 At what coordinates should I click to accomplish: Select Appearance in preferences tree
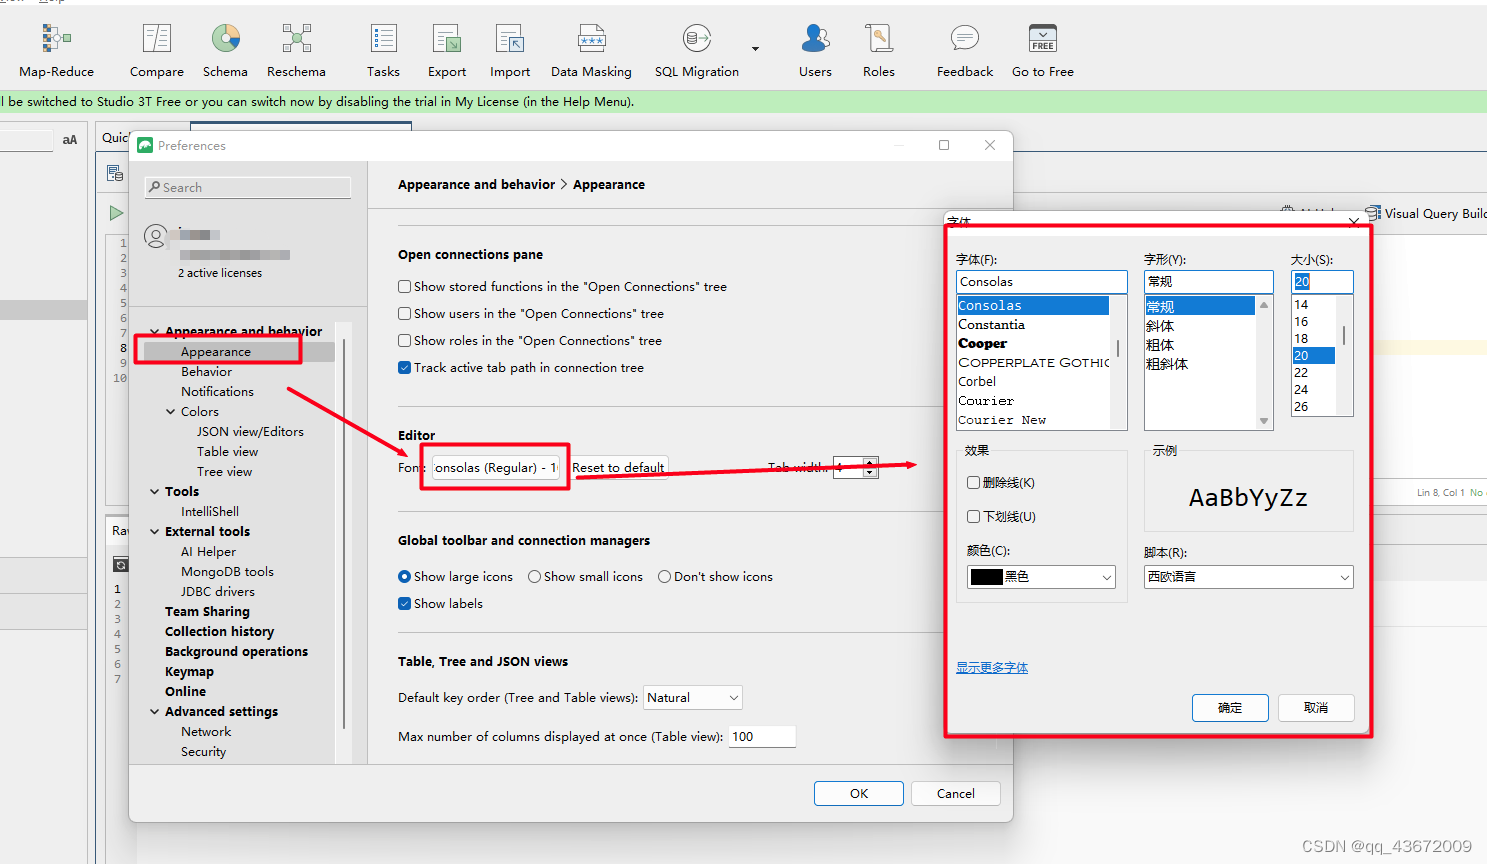point(216,352)
